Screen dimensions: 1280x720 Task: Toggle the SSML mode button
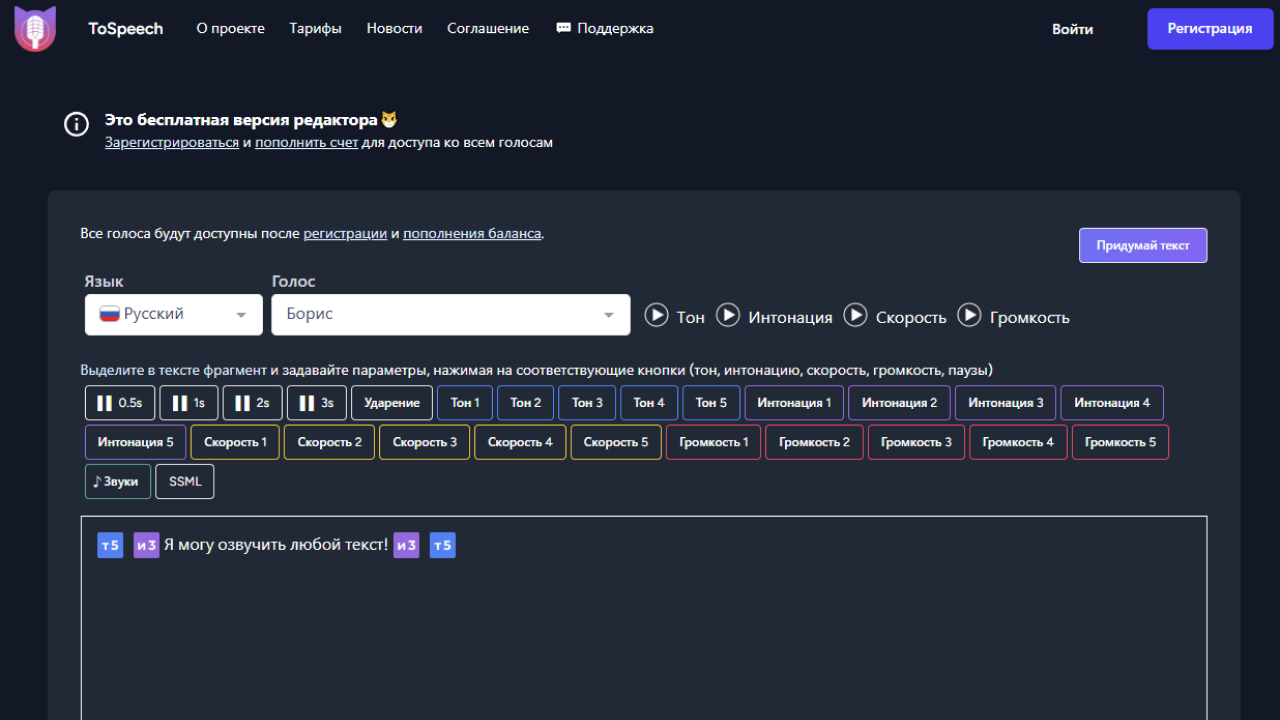pos(185,481)
